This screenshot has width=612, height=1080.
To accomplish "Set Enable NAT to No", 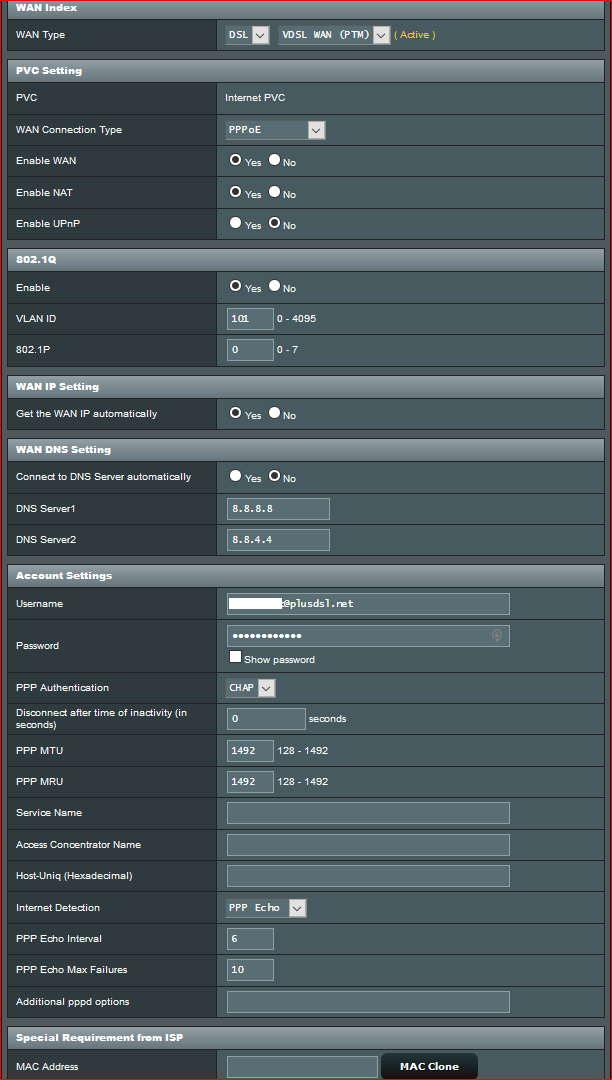I will (x=275, y=192).
